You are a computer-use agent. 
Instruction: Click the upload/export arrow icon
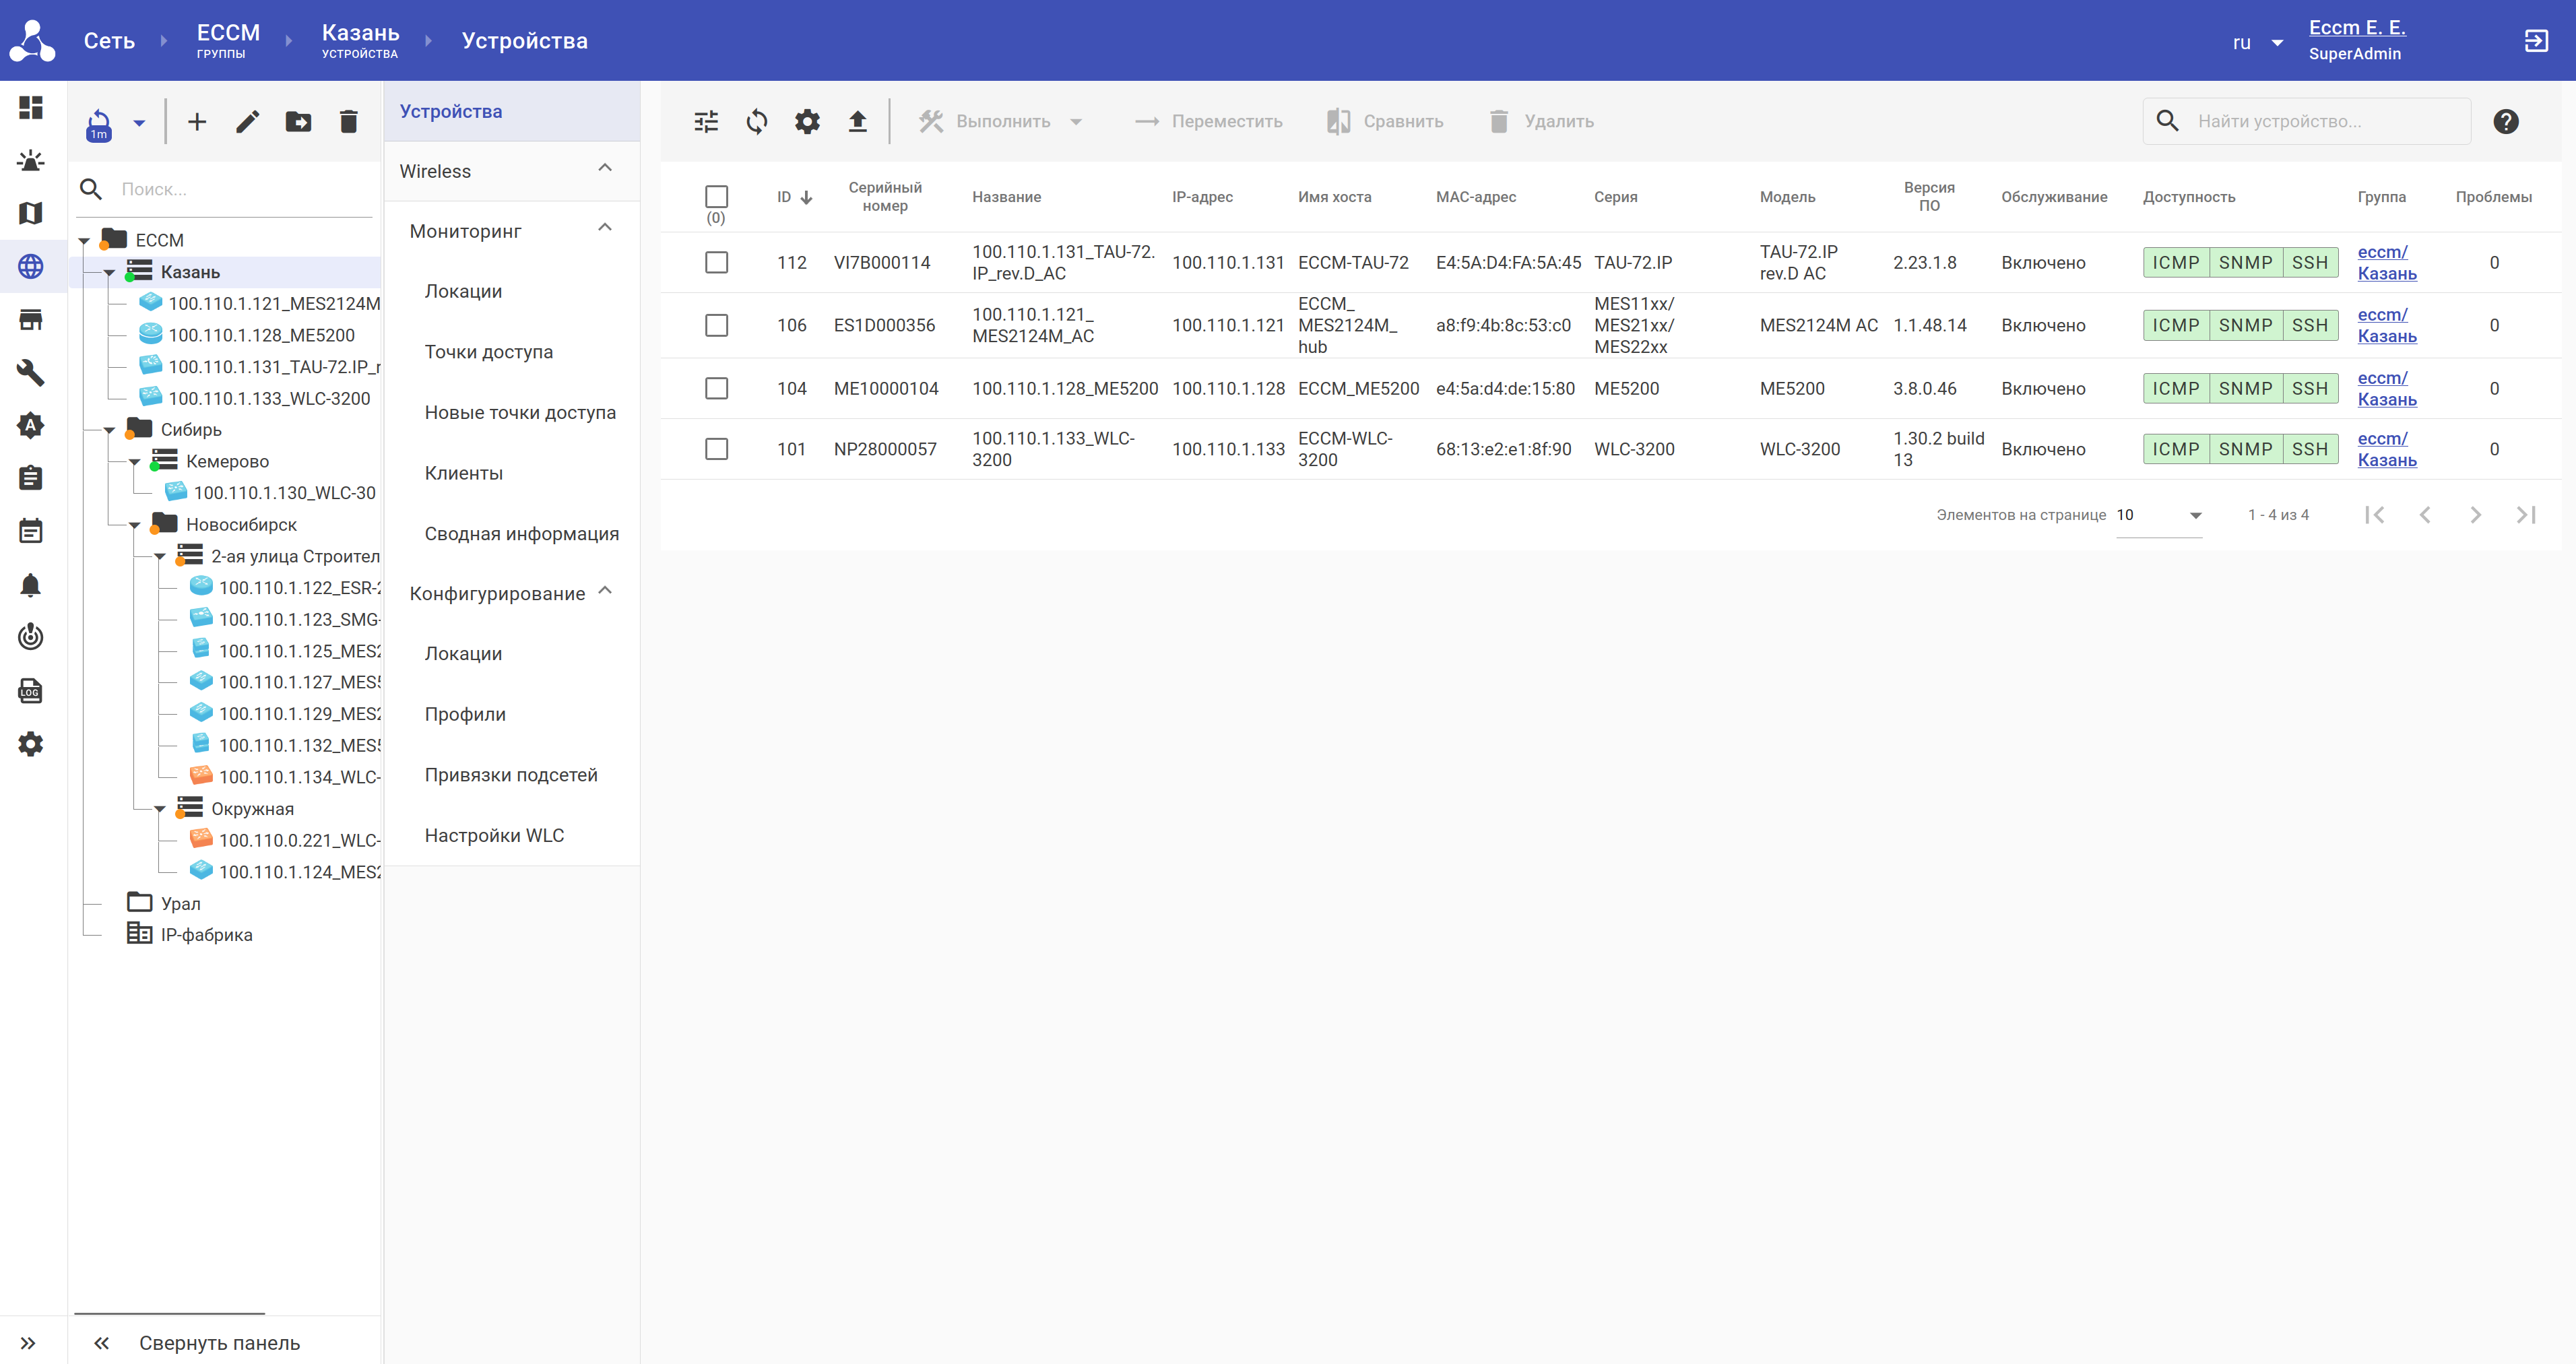point(857,121)
